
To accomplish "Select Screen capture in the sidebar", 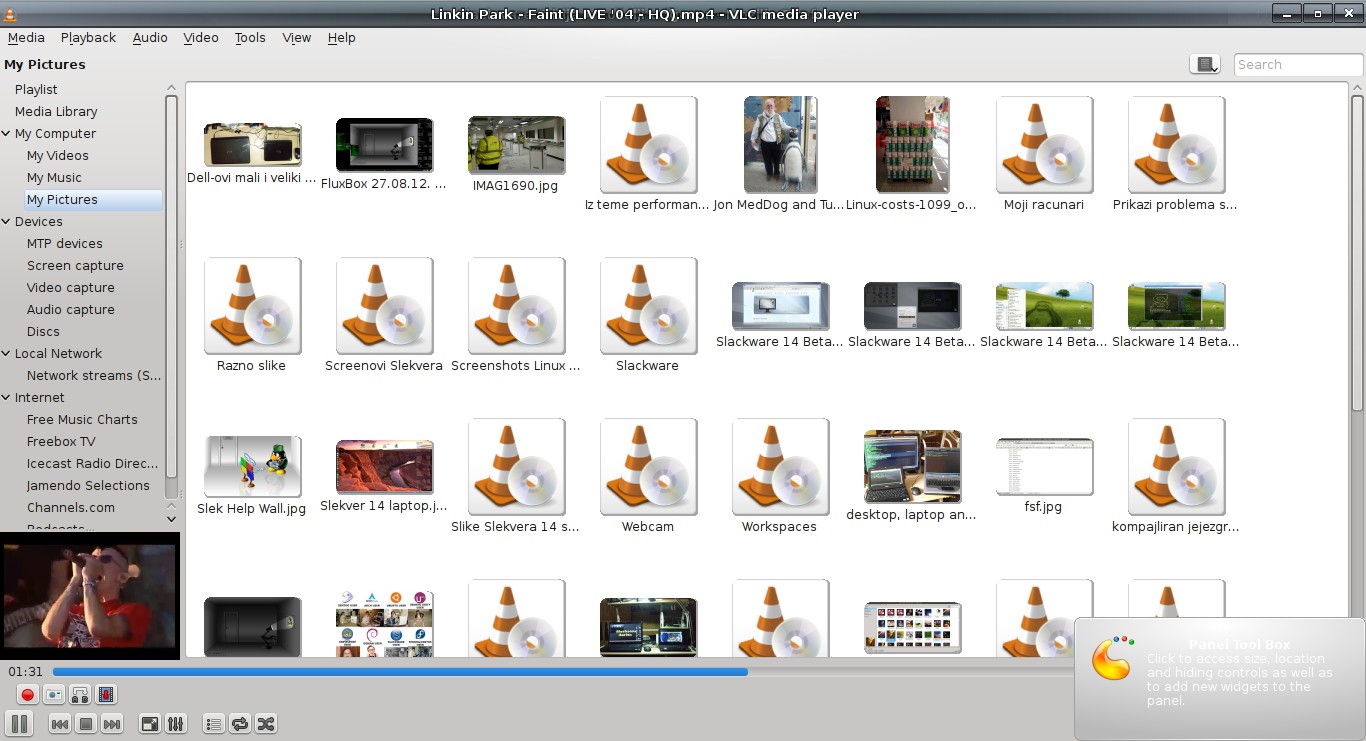I will tap(75, 266).
